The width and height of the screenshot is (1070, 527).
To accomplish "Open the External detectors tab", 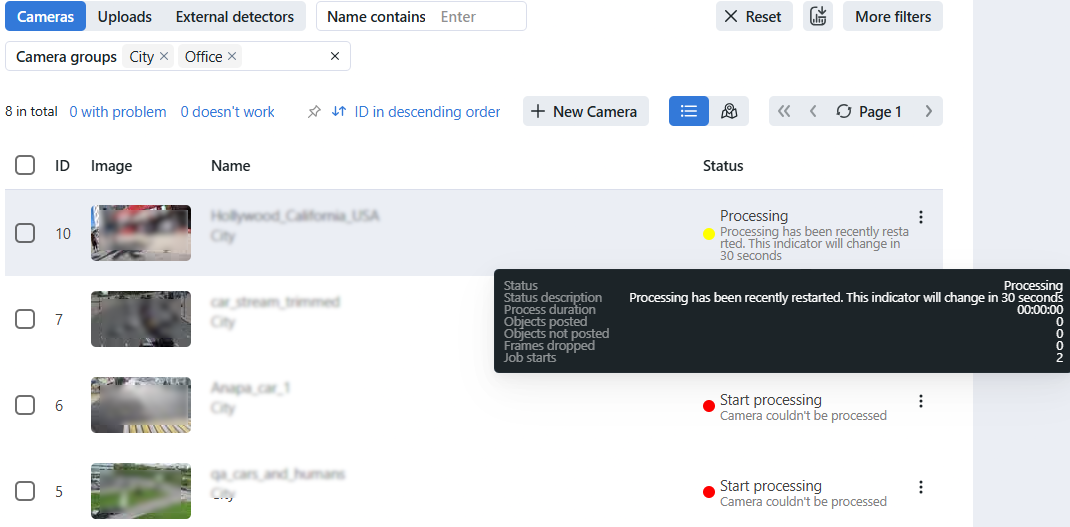I will pyautogui.click(x=234, y=16).
